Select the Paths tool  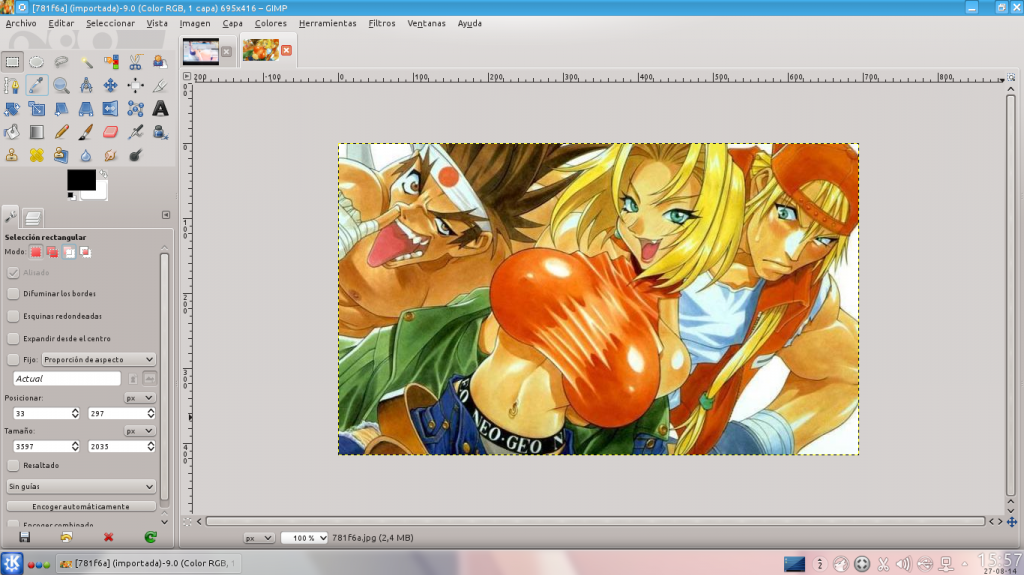pyautogui.click(x=12, y=86)
